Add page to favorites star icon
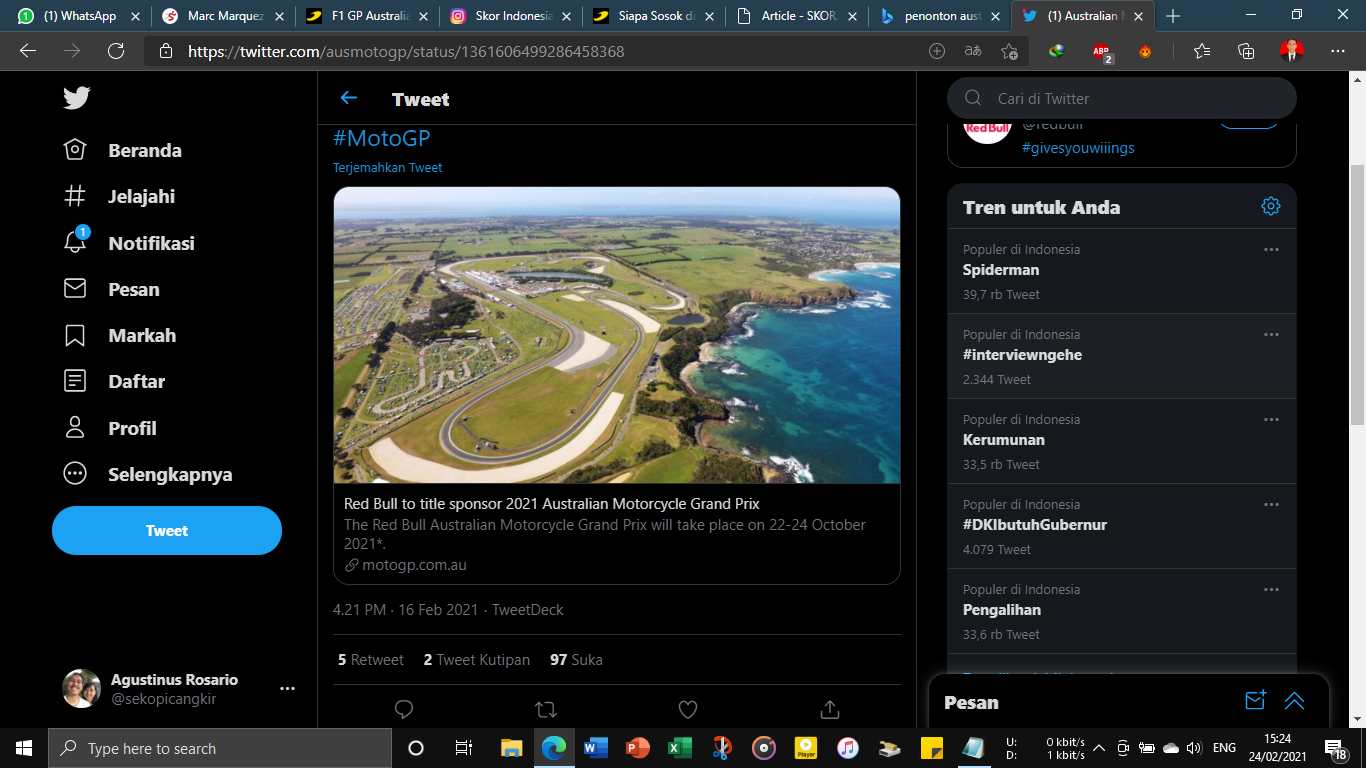1366x768 pixels. coord(1010,51)
